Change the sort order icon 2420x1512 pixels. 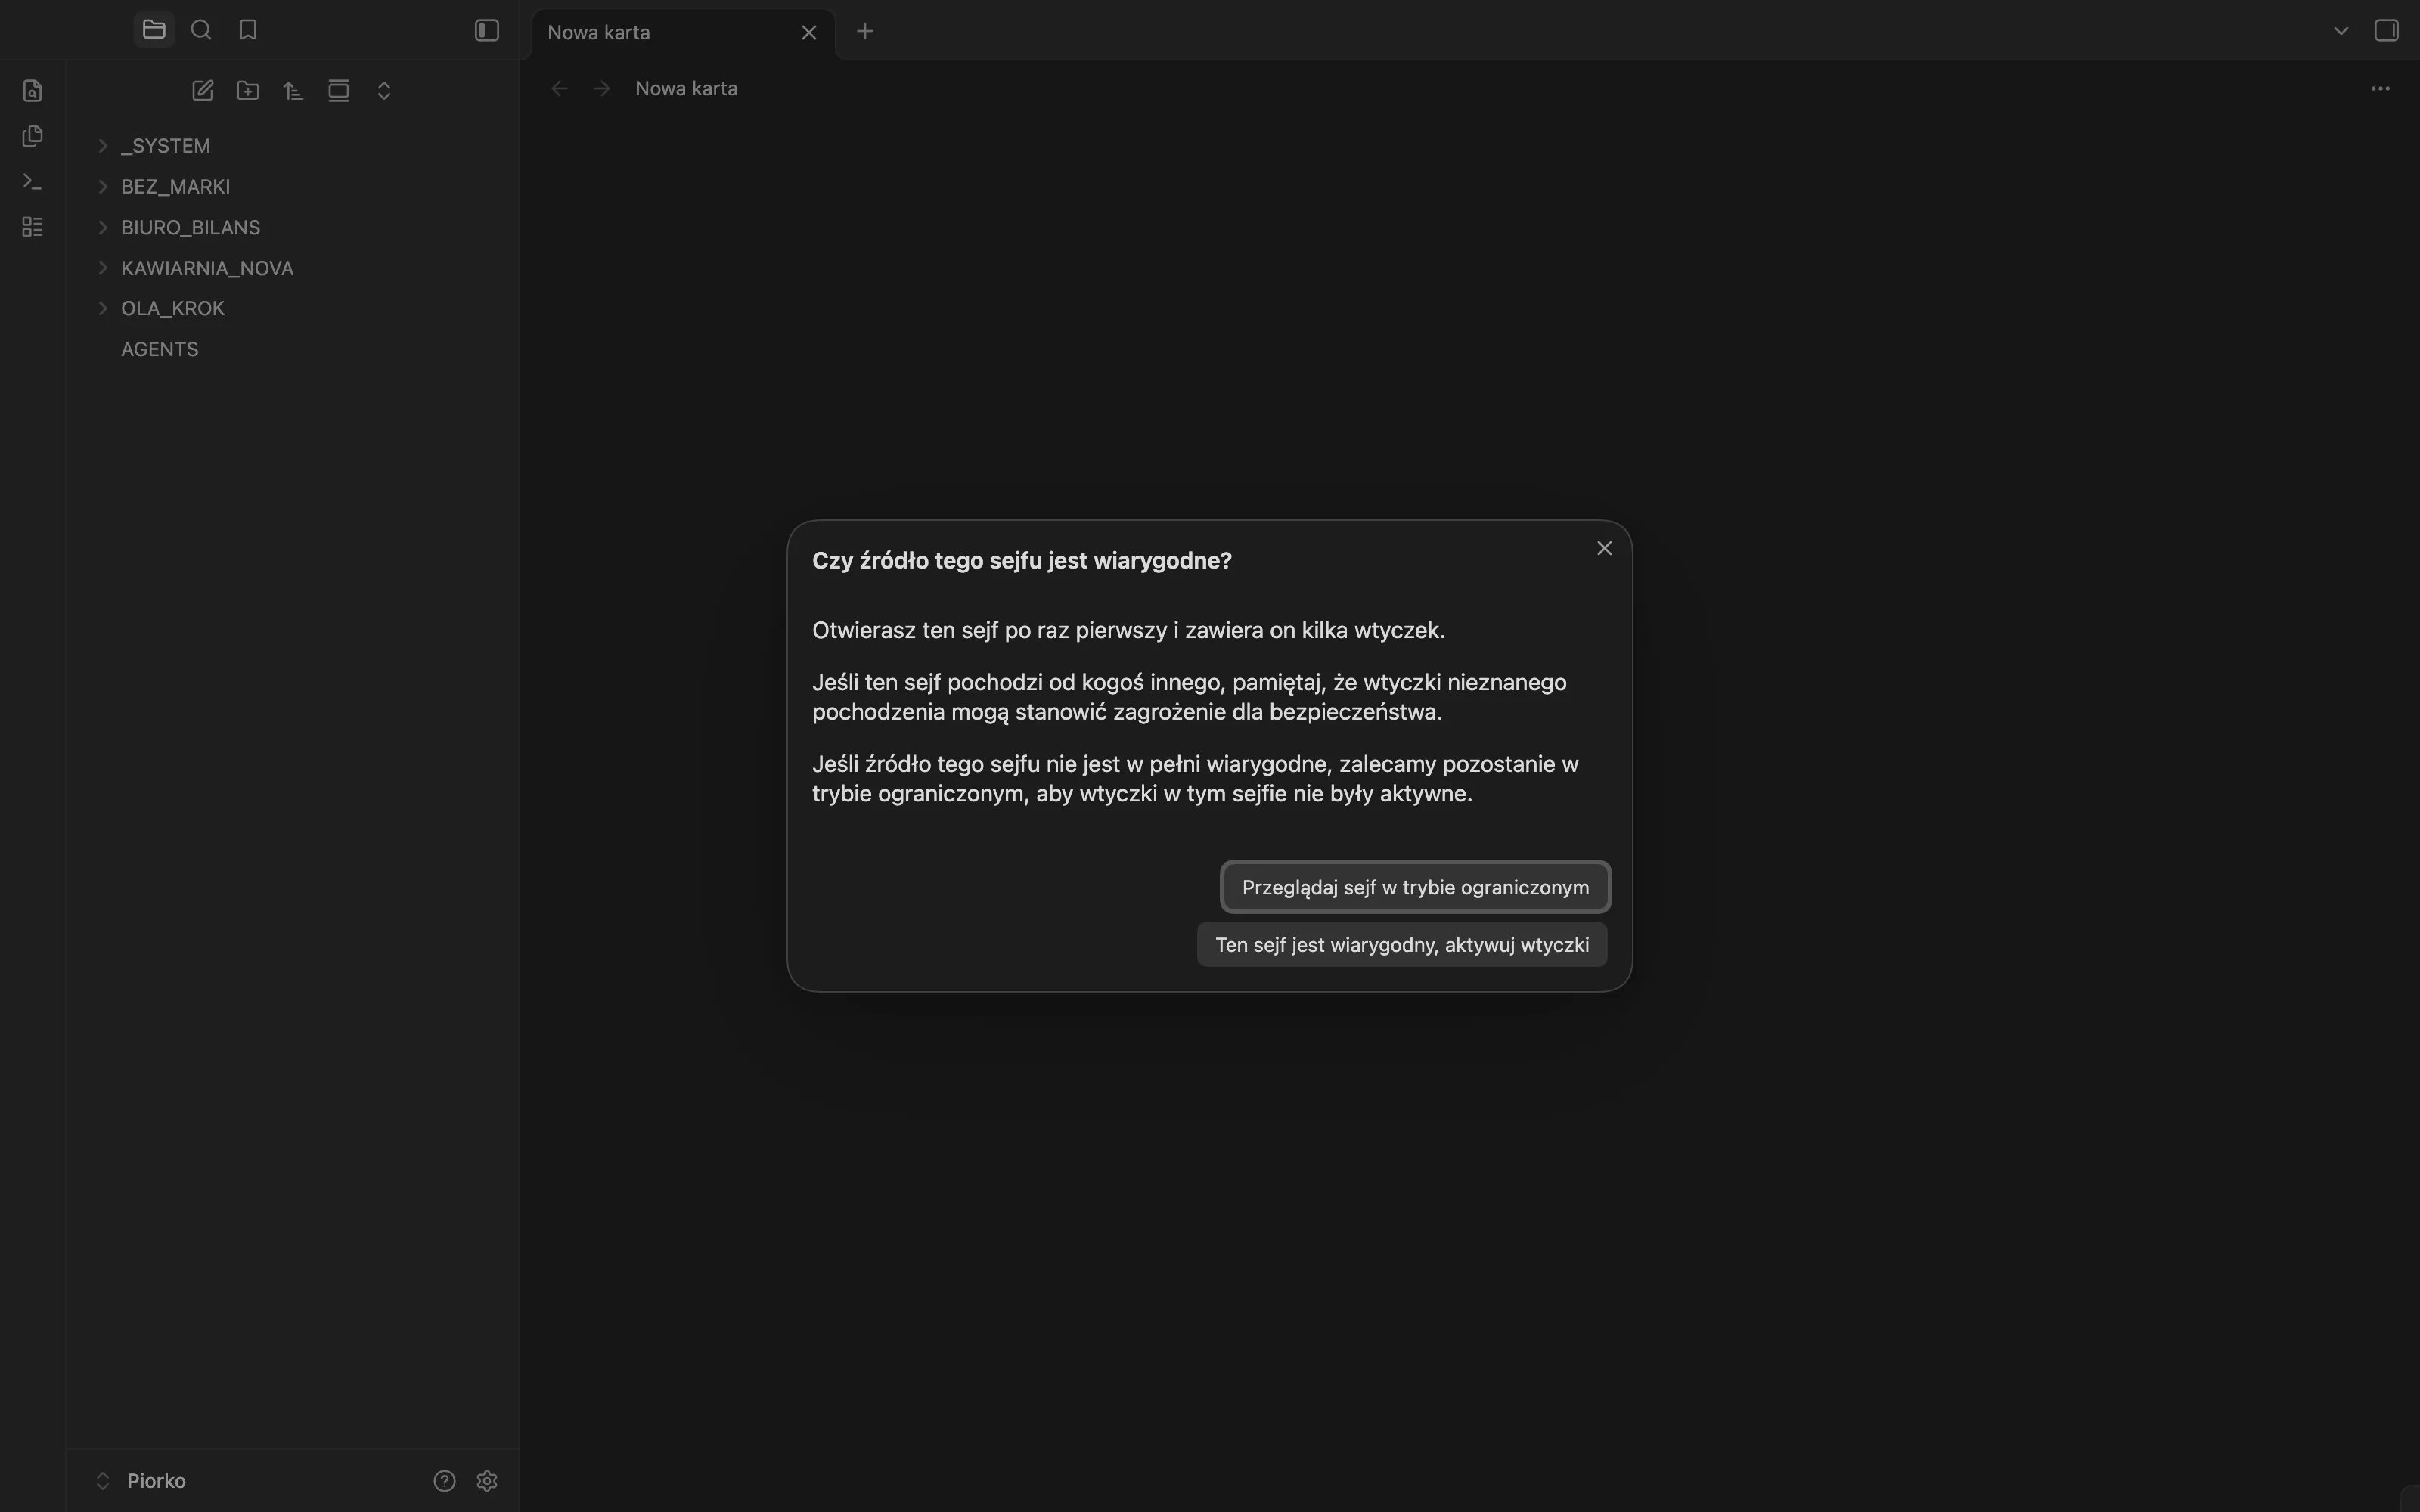click(293, 91)
